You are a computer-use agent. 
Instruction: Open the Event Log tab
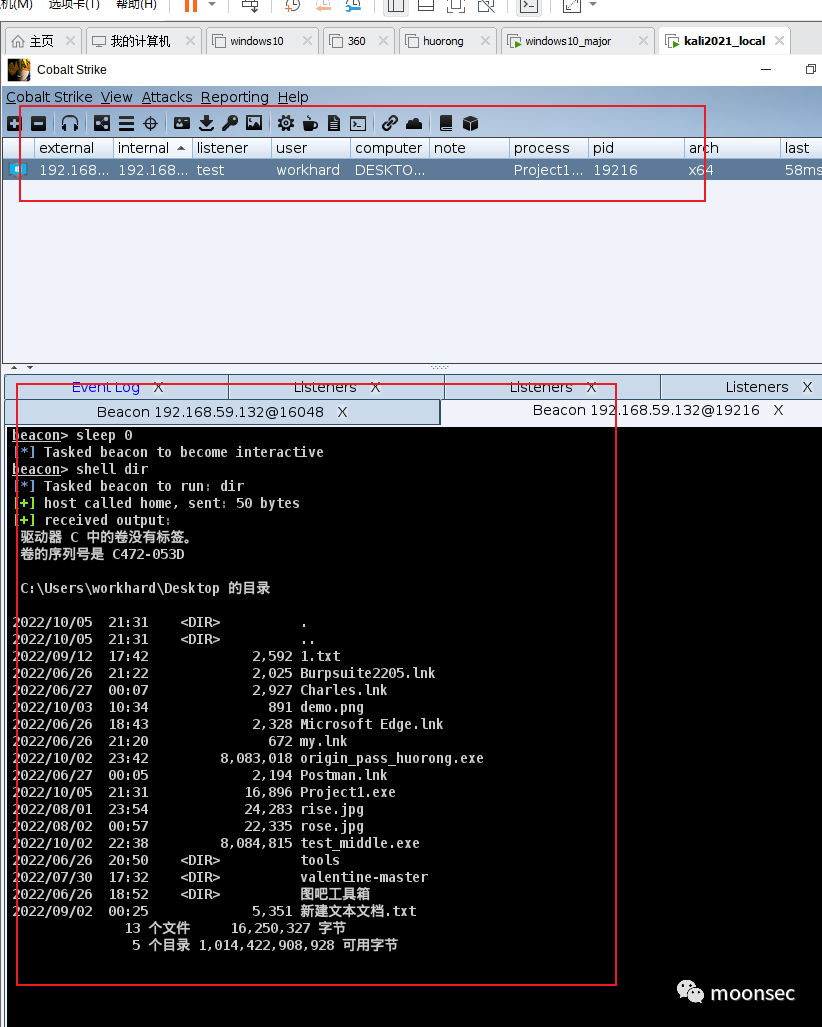click(105, 387)
